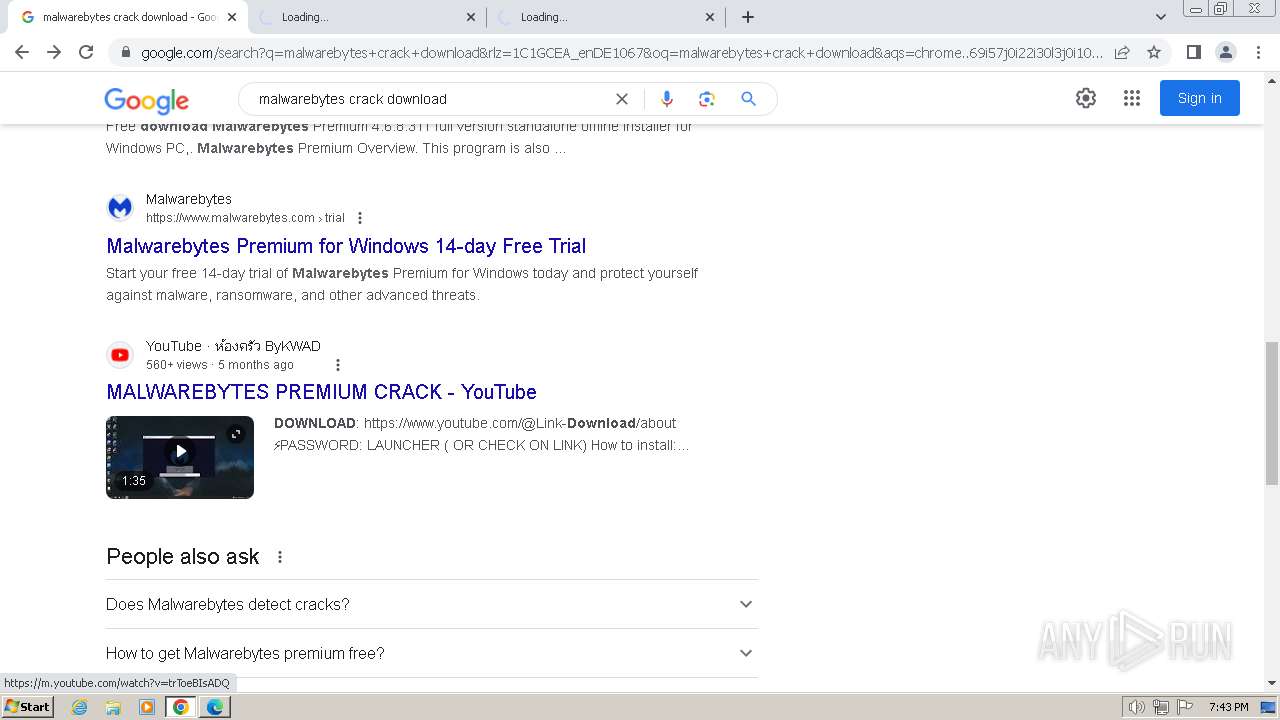This screenshot has height=720, width=1280.
Task: Open the Google apps grid
Action: (x=1132, y=98)
